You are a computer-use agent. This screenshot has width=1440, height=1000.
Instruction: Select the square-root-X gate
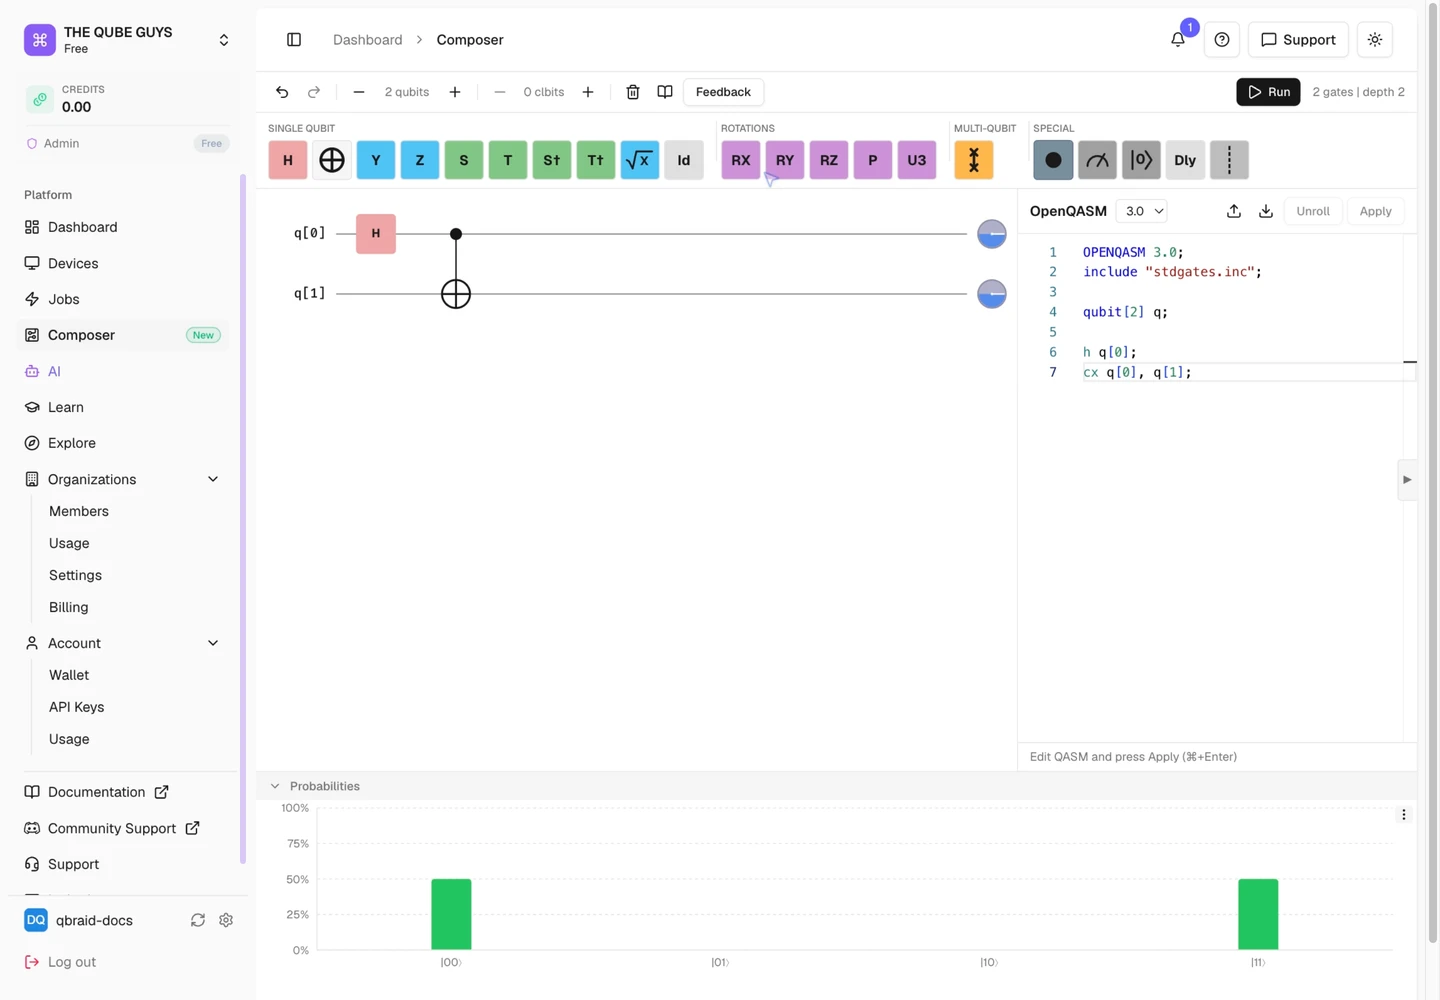[640, 160]
